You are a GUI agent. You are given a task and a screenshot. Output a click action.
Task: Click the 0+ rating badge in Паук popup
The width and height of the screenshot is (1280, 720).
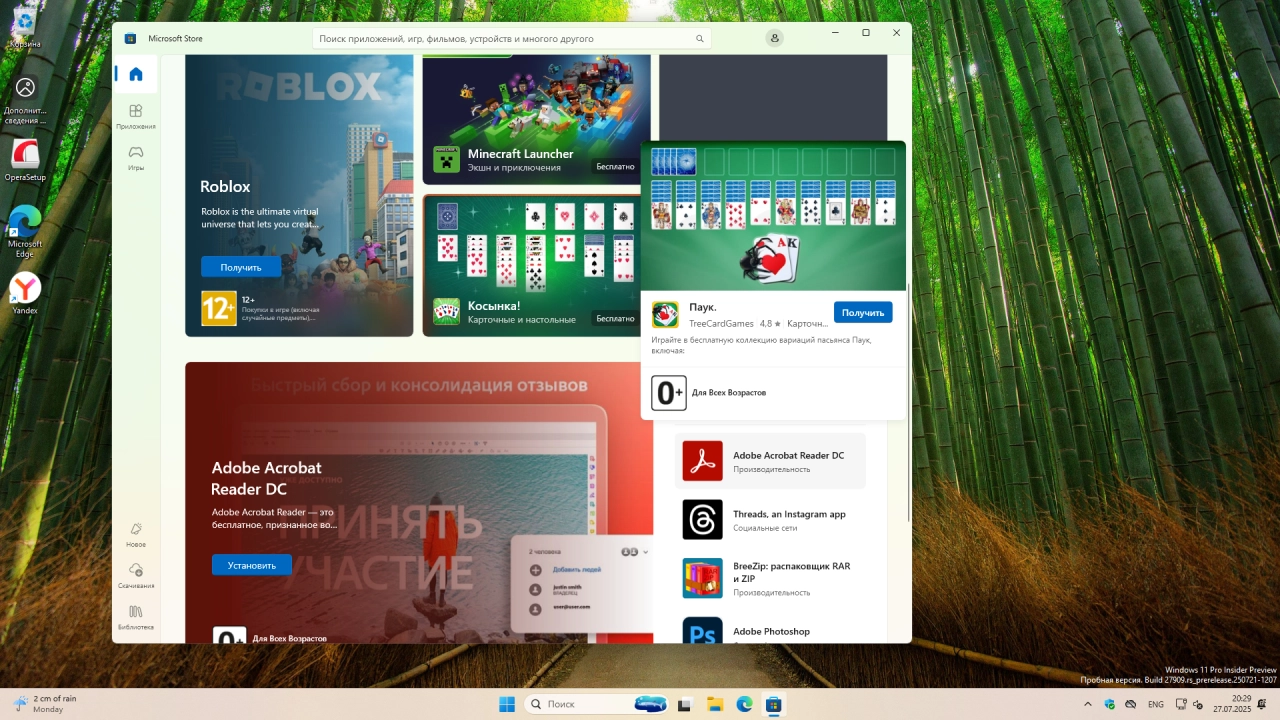pyautogui.click(x=669, y=393)
